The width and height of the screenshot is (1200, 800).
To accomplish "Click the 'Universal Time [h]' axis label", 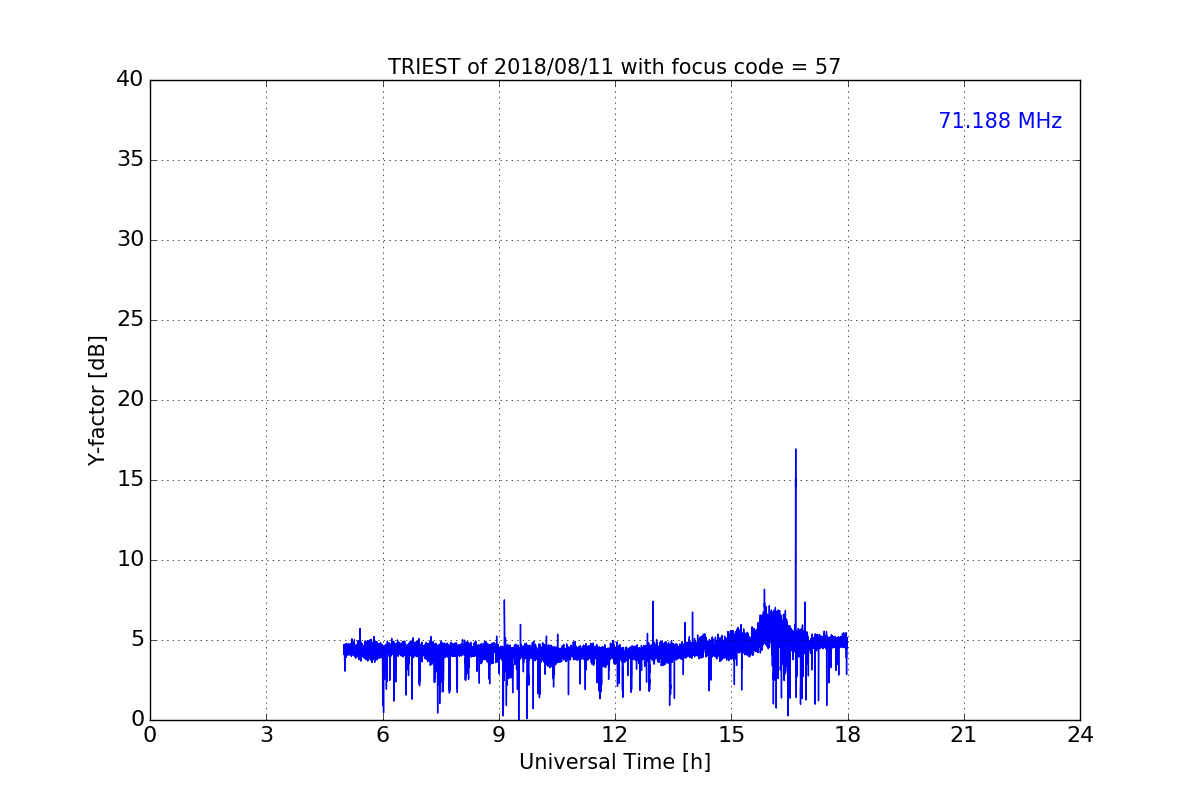I will 615,762.
